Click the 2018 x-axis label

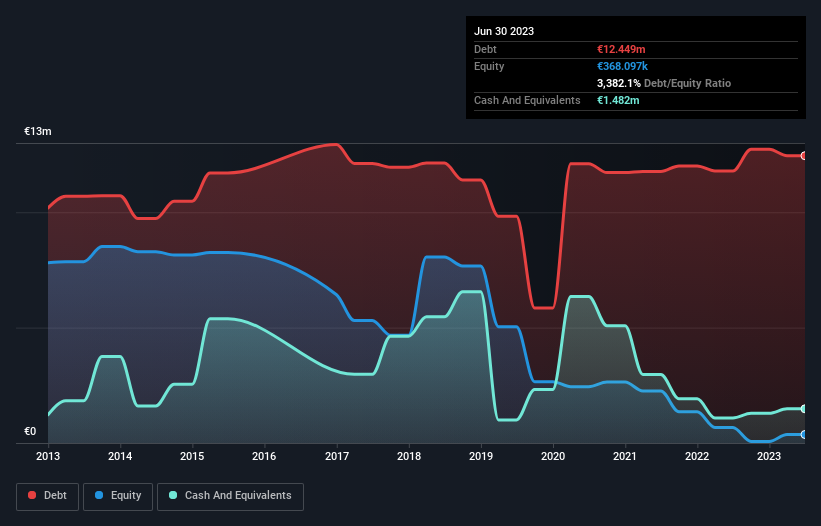[x=409, y=456]
